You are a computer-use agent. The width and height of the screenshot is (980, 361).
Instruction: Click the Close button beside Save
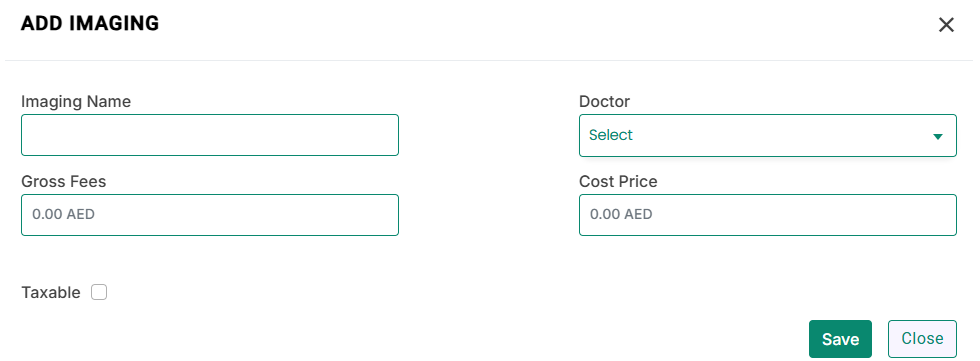click(x=922, y=339)
